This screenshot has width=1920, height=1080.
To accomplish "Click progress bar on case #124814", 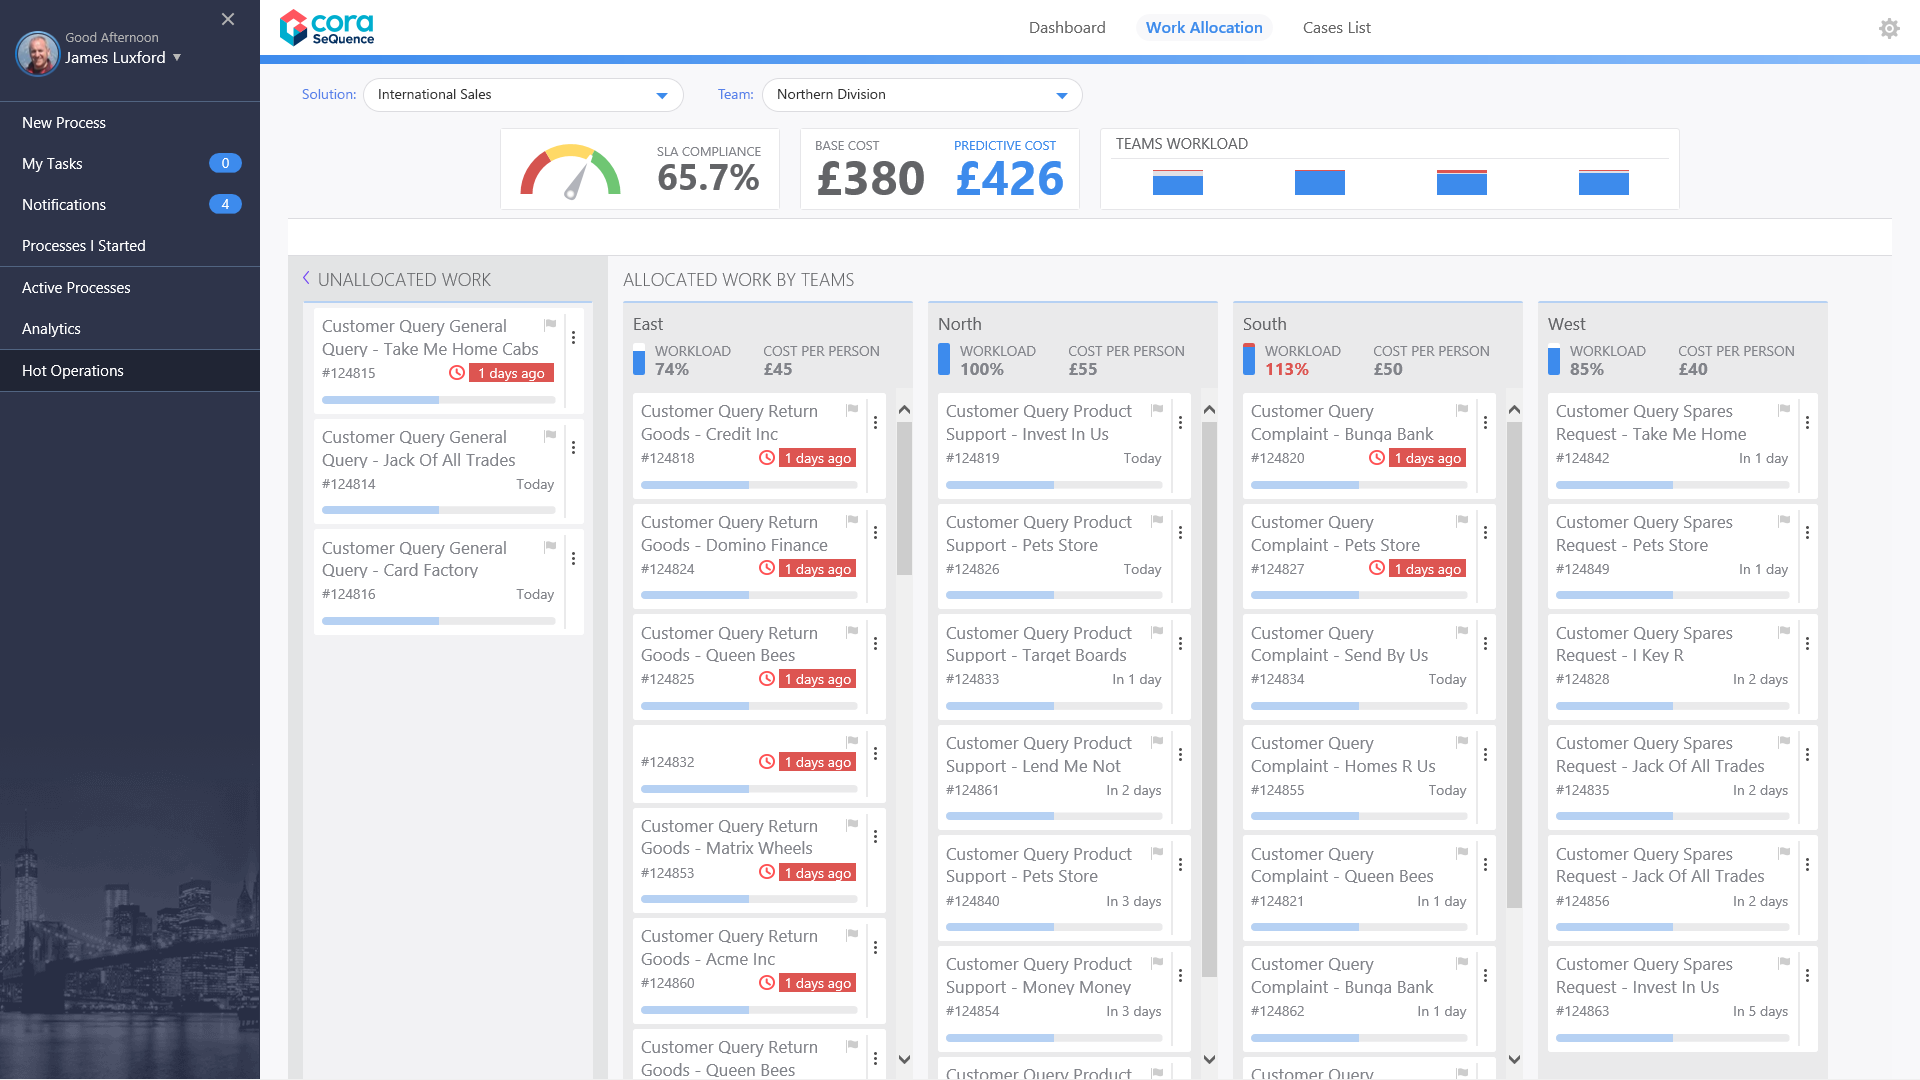I will 438,510.
